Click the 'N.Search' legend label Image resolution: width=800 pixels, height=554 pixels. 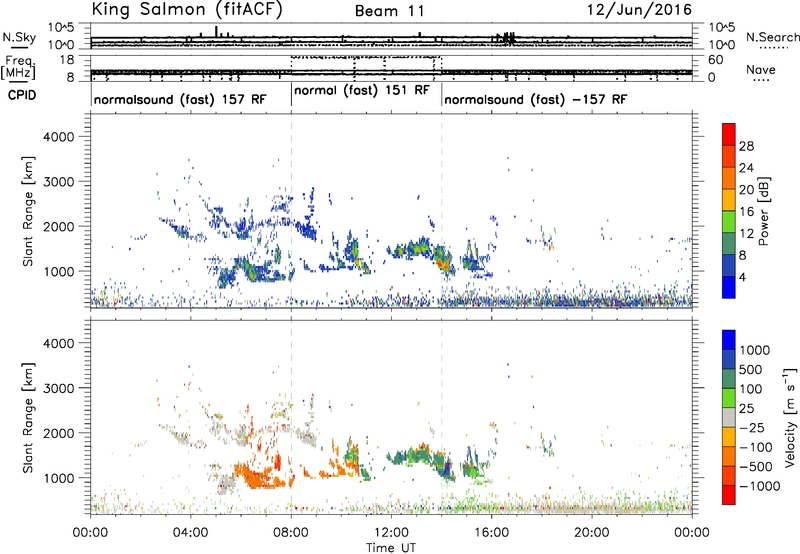click(772, 37)
